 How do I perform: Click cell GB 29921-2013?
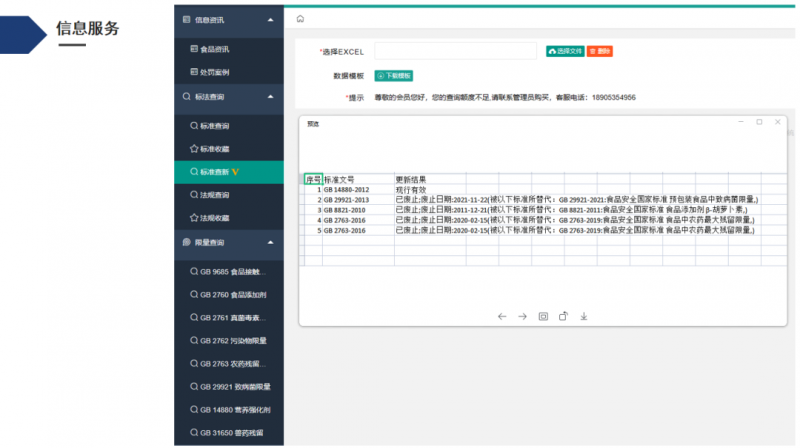pos(358,200)
